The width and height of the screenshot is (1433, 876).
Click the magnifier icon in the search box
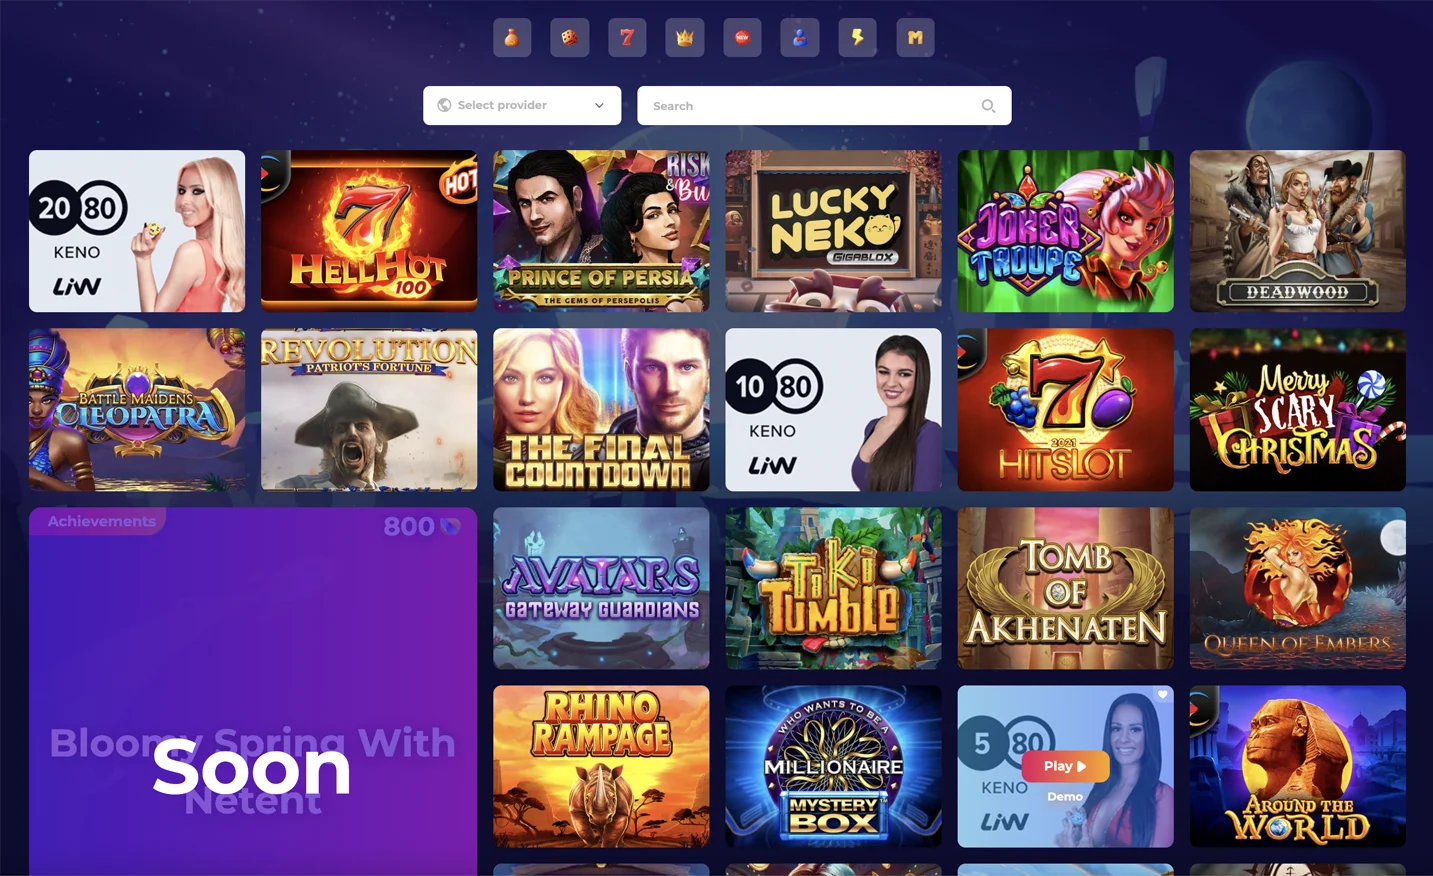988,106
